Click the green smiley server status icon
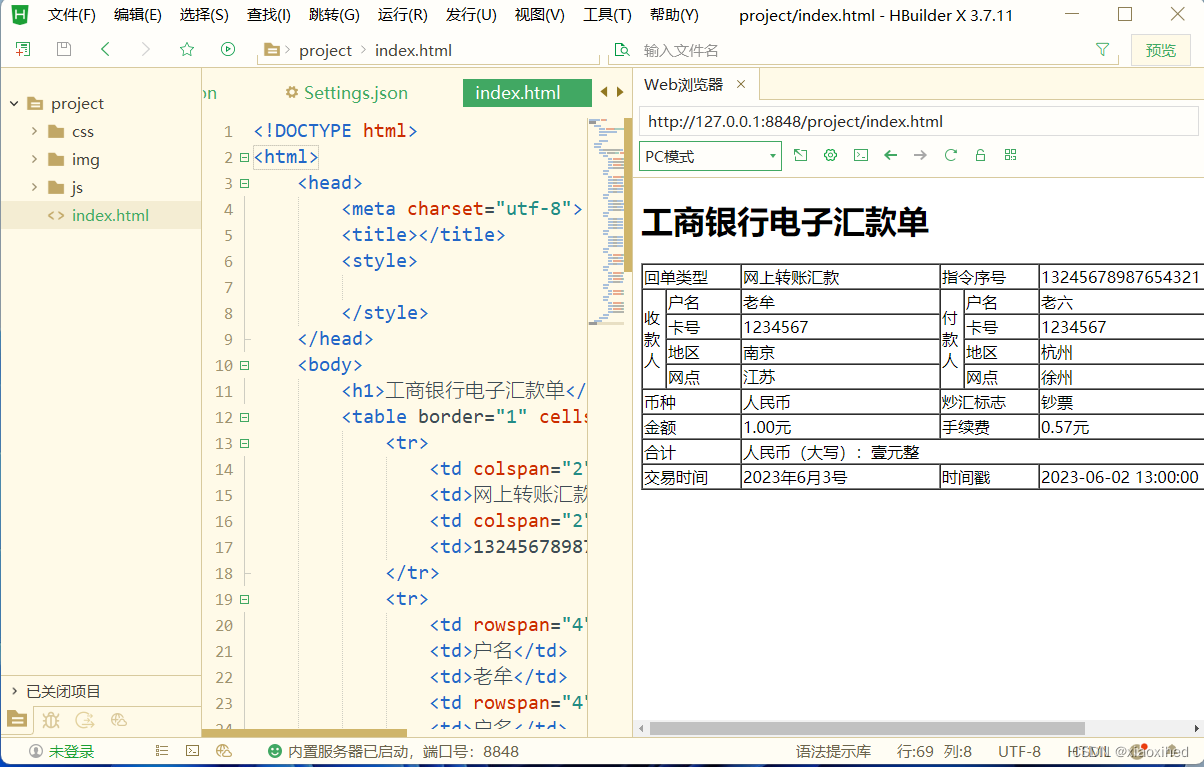1204x767 pixels. [x=275, y=751]
